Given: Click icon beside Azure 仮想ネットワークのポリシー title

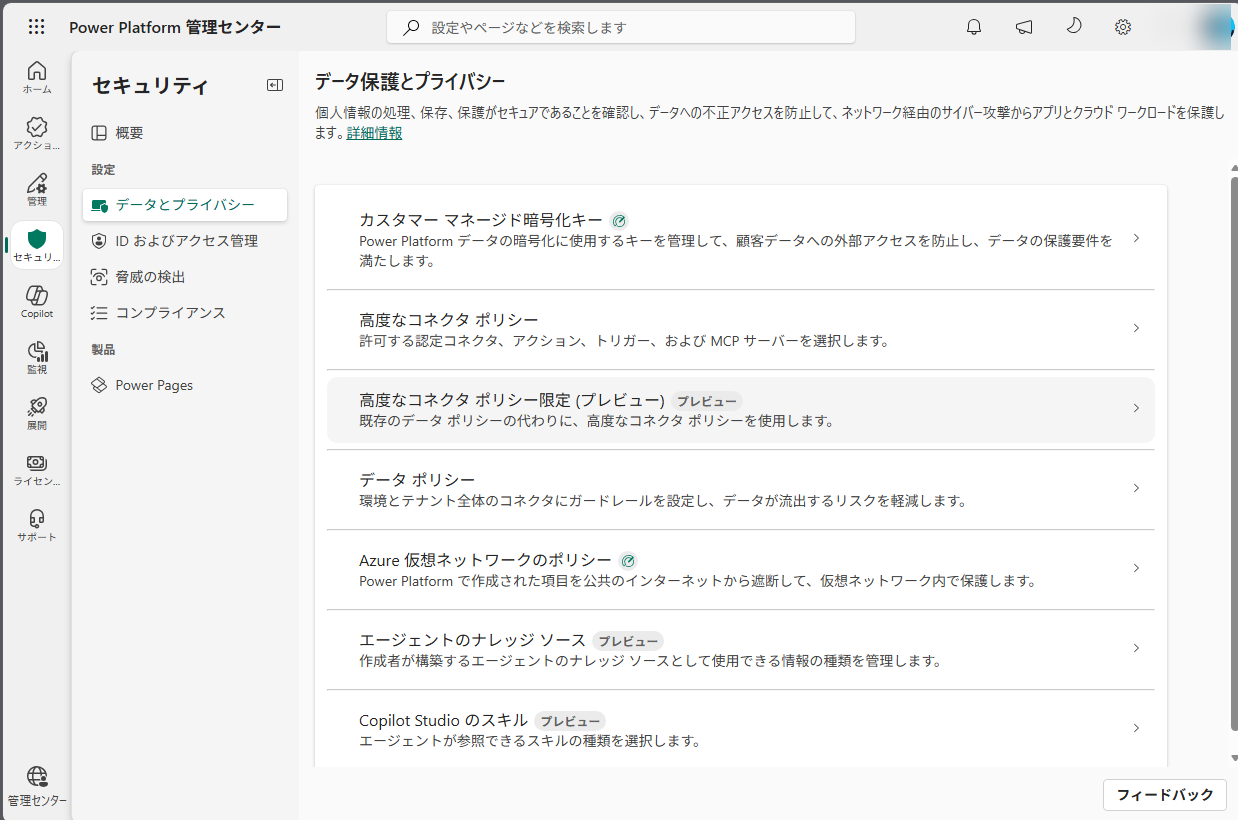Looking at the screenshot, I should 628,560.
